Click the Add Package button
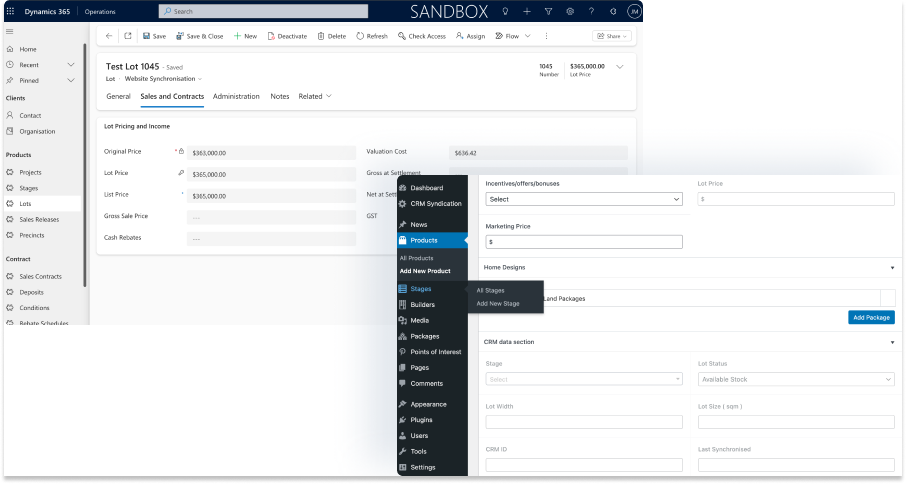The image size is (906, 484). pos(871,318)
